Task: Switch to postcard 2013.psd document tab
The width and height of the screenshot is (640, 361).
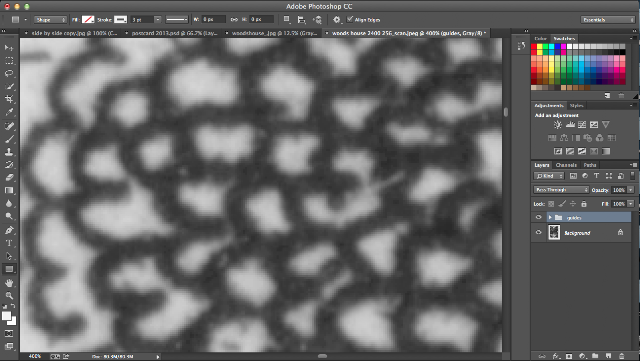Action: (174, 33)
